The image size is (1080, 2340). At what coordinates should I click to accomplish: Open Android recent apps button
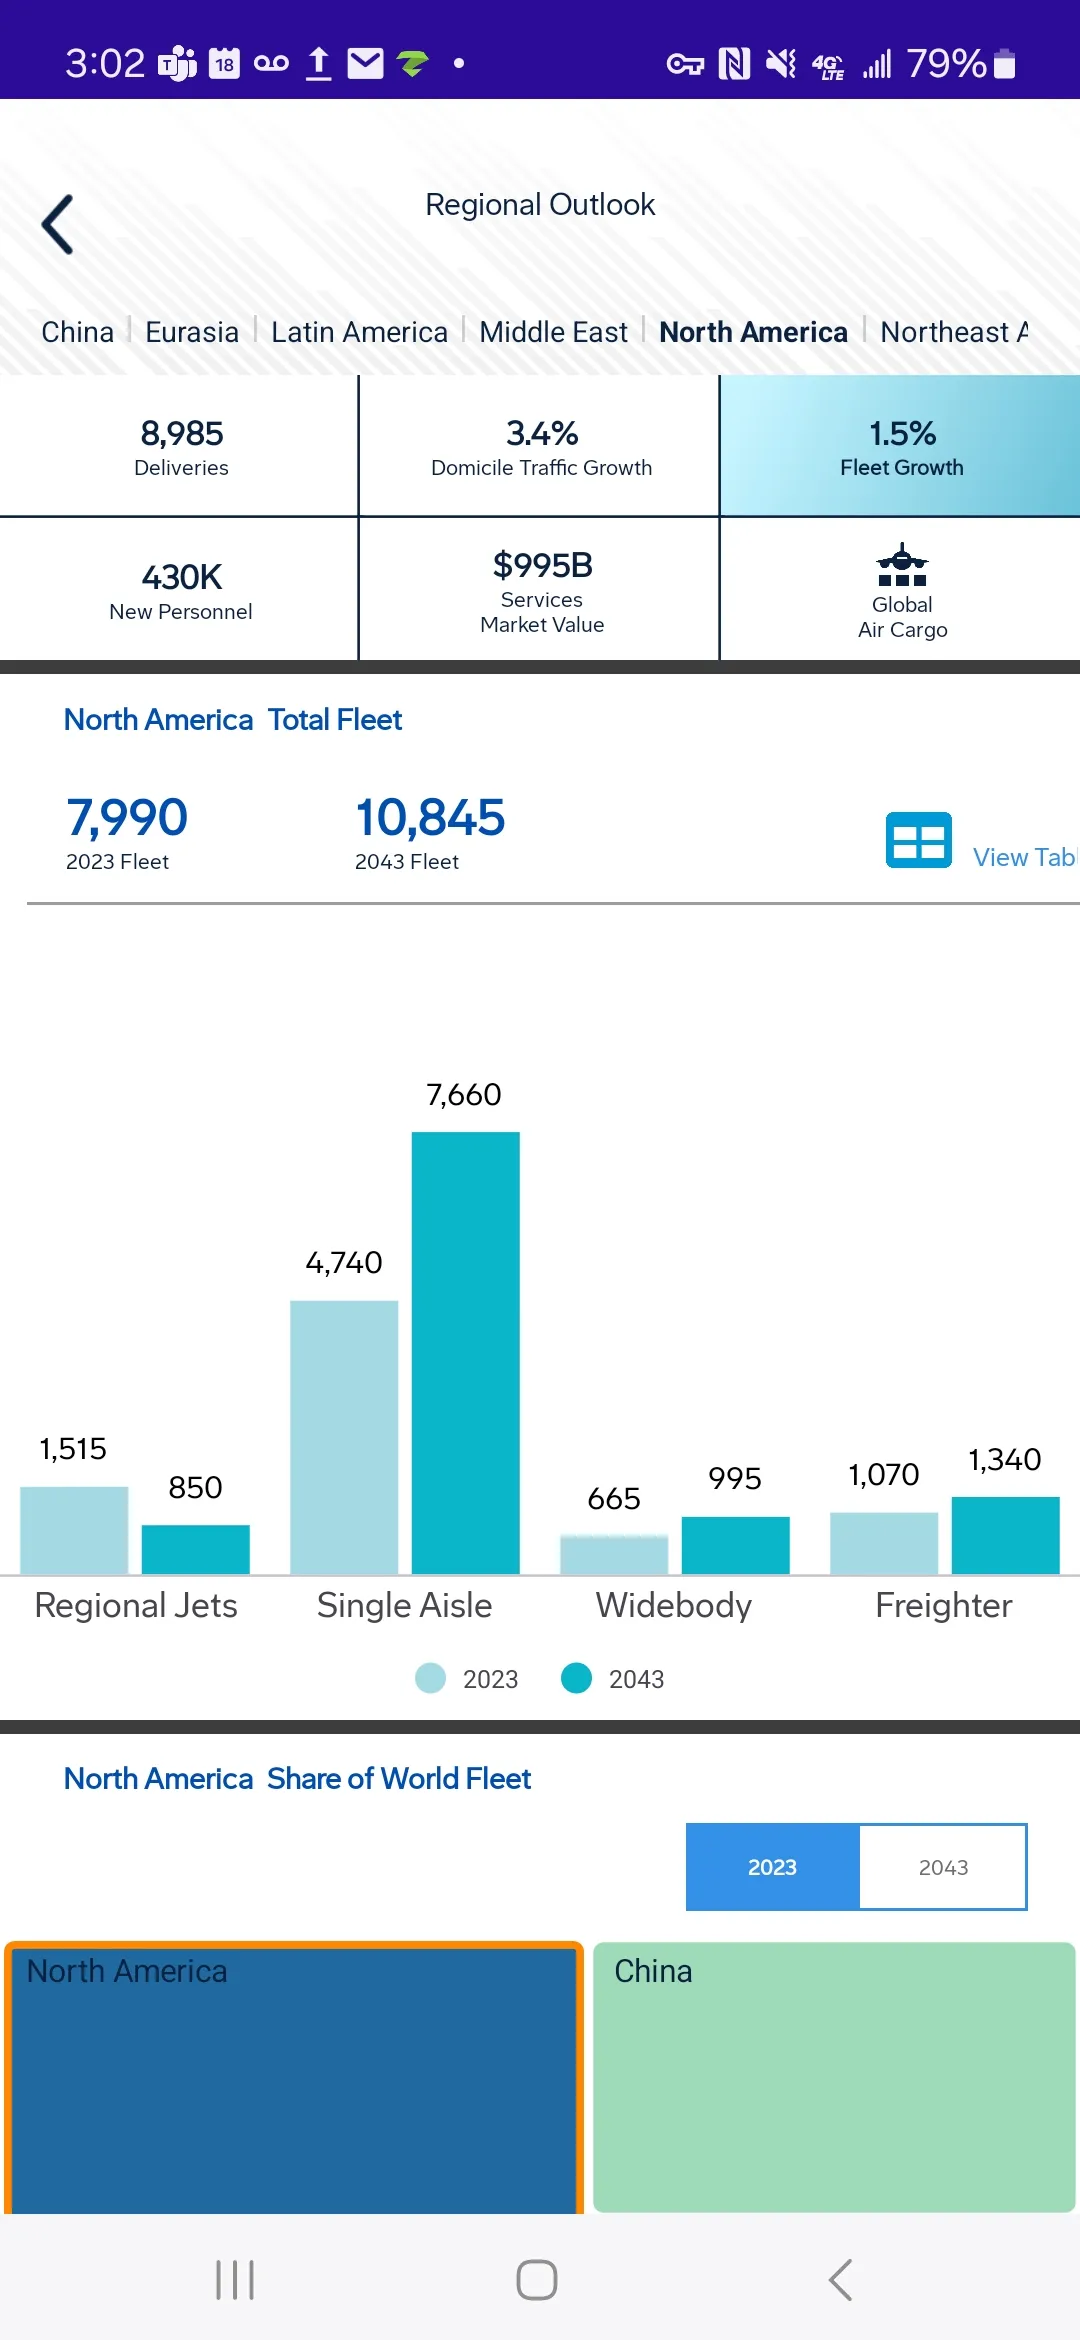[x=235, y=2280]
